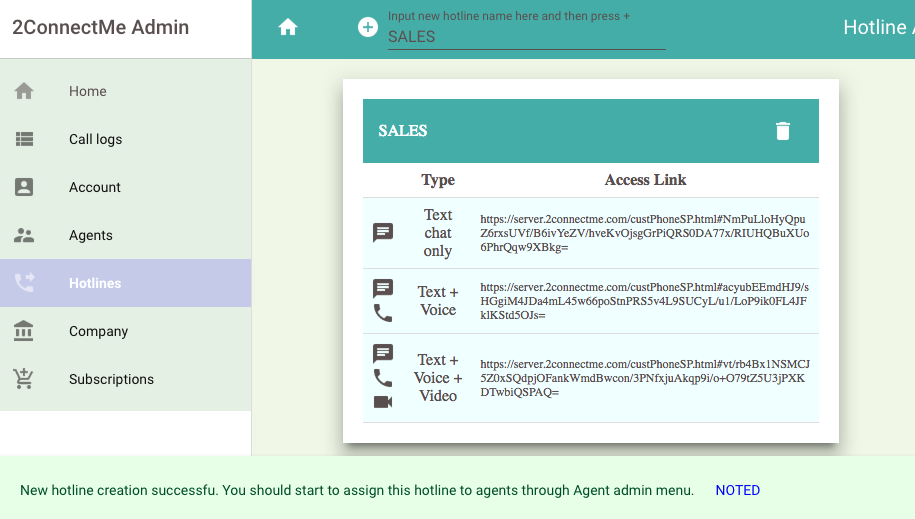
Task: Click the Call logs list icon
Action: [25, 139]
